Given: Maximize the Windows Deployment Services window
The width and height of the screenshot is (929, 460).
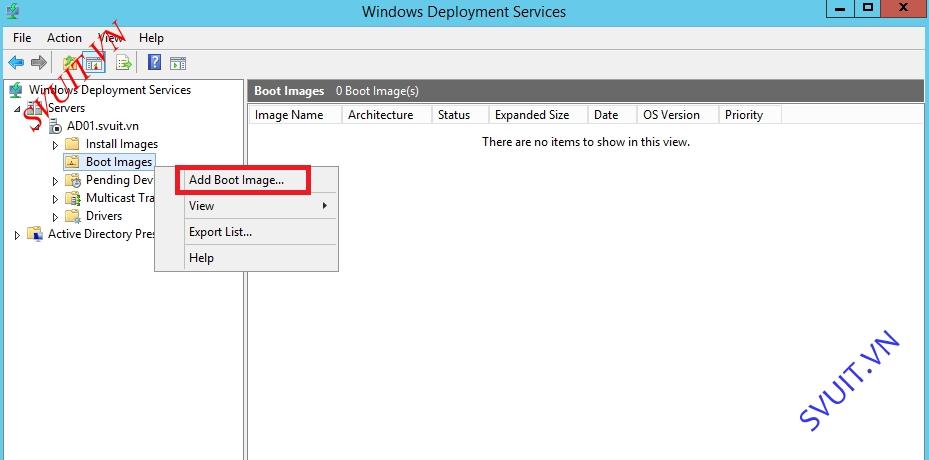Looking at the screenshot, I should pos(869,8).
